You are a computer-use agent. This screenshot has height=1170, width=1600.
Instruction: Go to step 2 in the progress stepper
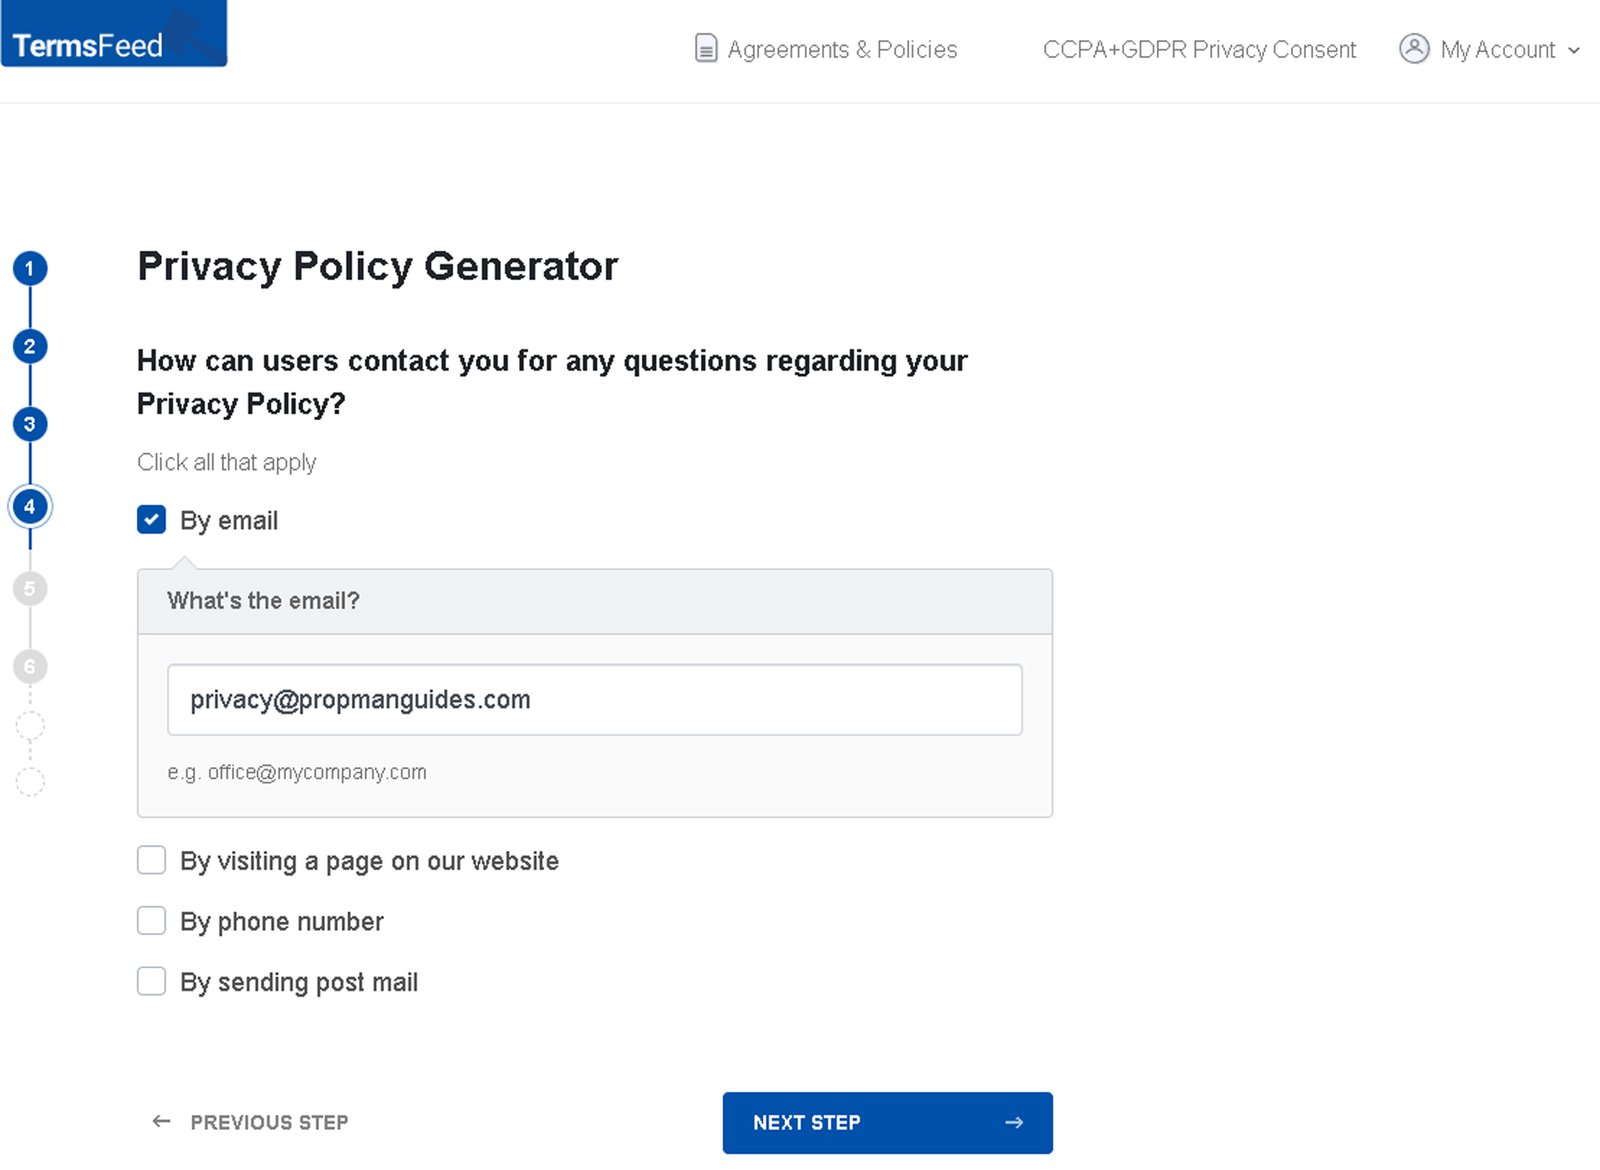(30, 346)
